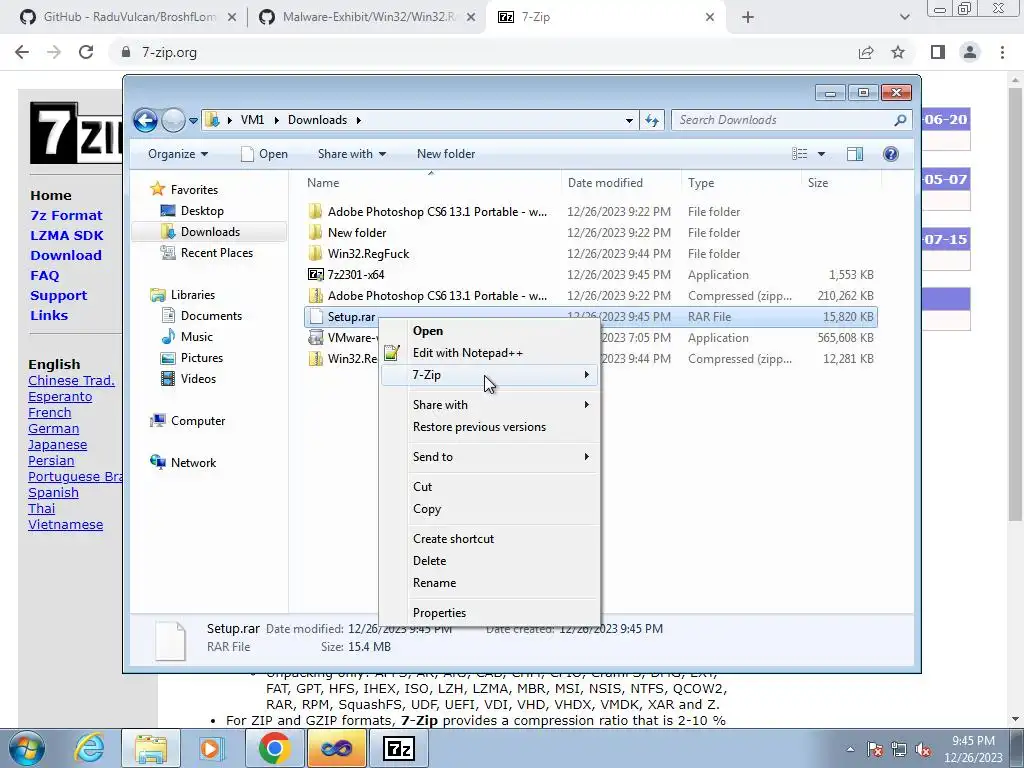Viewport: 1024px width, 768px height.
Task: Choose Open in context menu
Action: click(x=490, y=331)
